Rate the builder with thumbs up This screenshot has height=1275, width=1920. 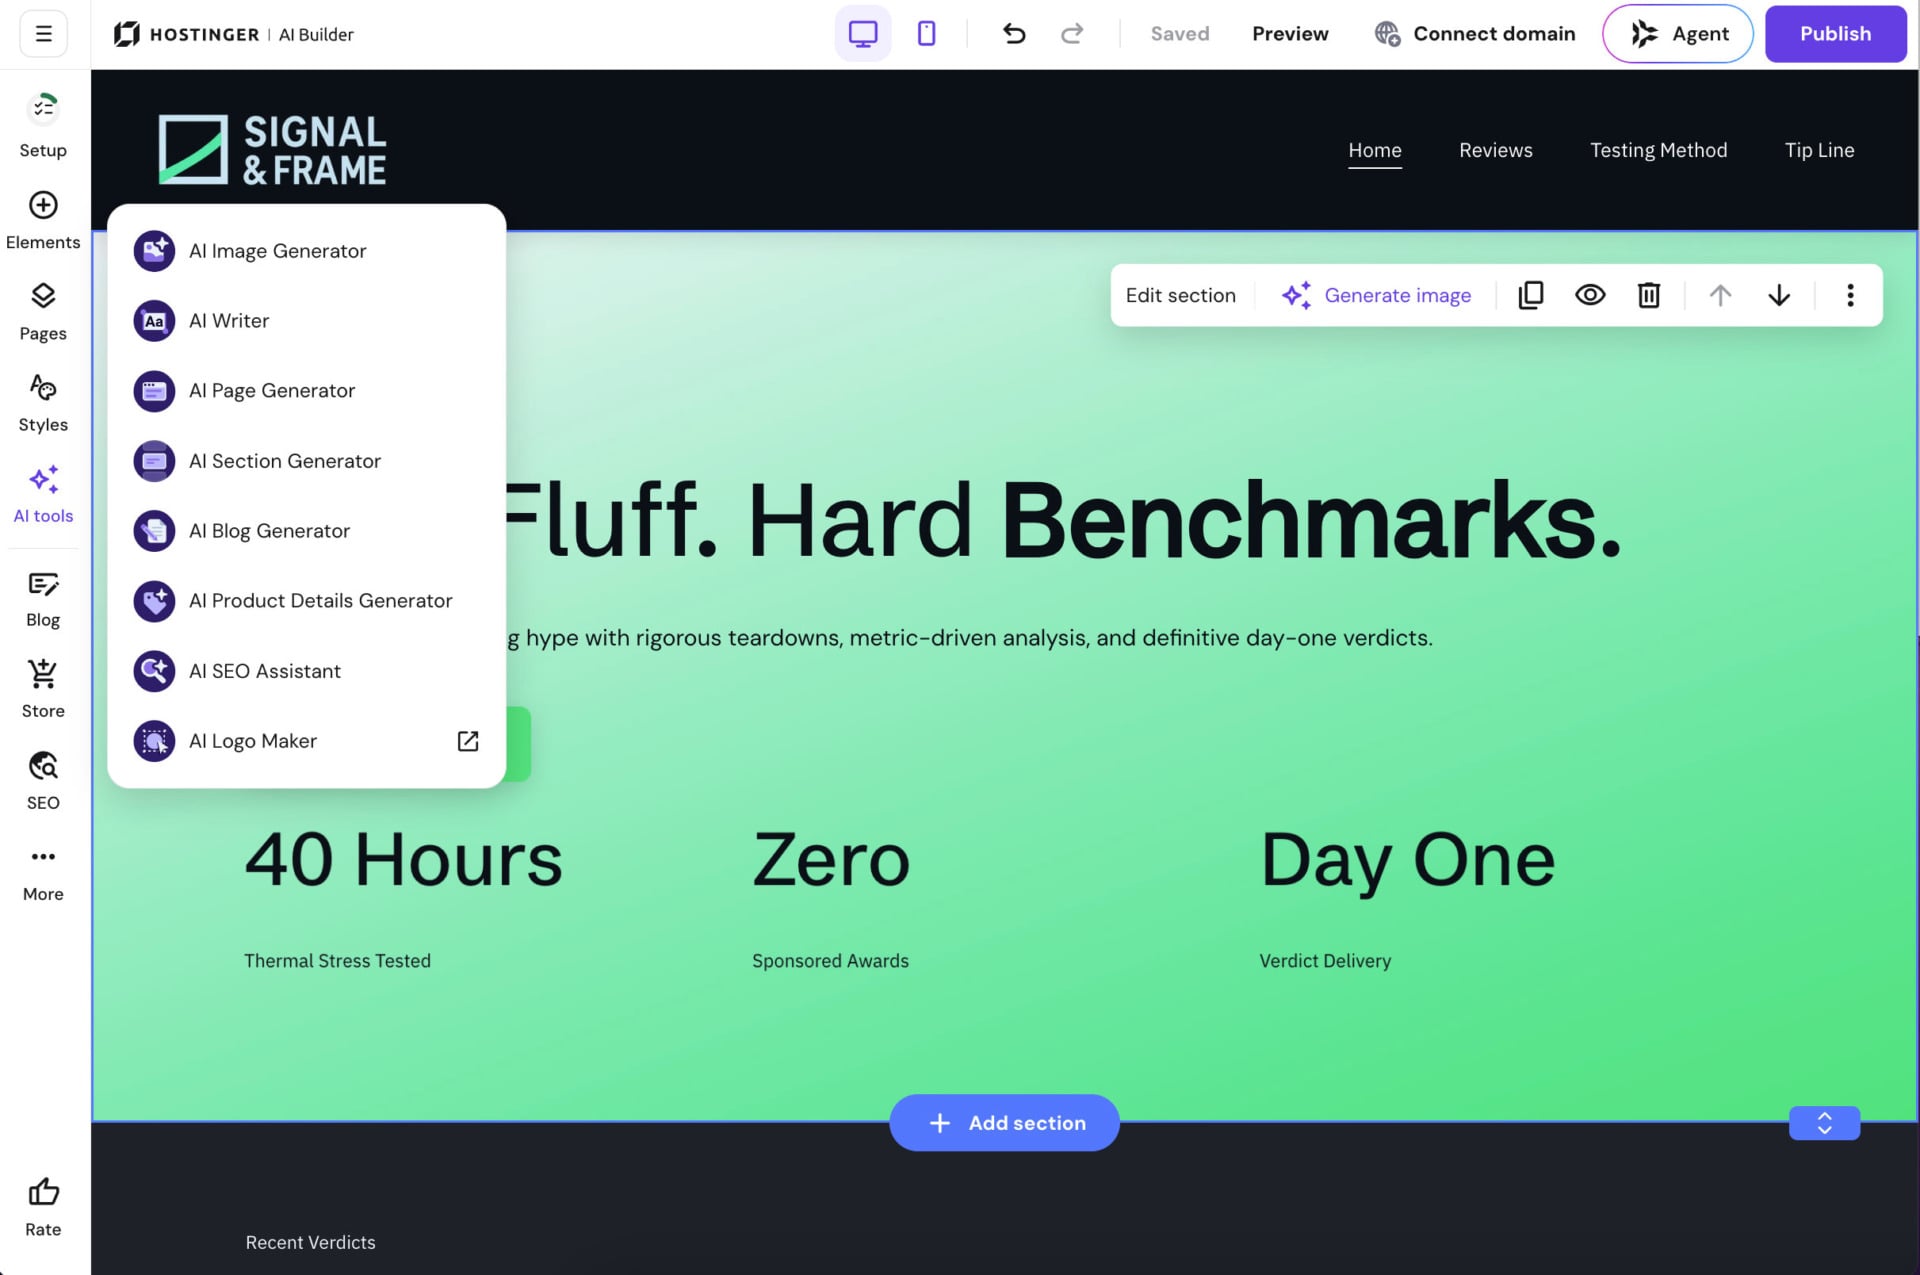click(43, 1207)
